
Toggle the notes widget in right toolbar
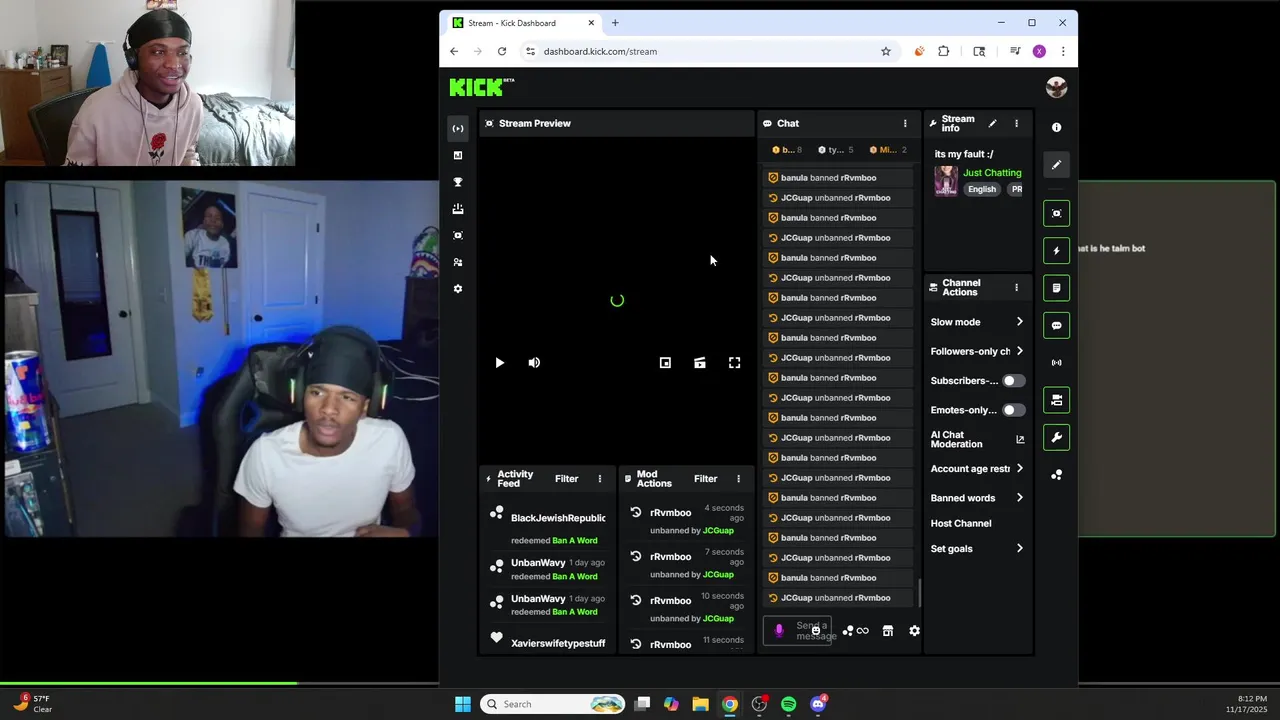1057,288
